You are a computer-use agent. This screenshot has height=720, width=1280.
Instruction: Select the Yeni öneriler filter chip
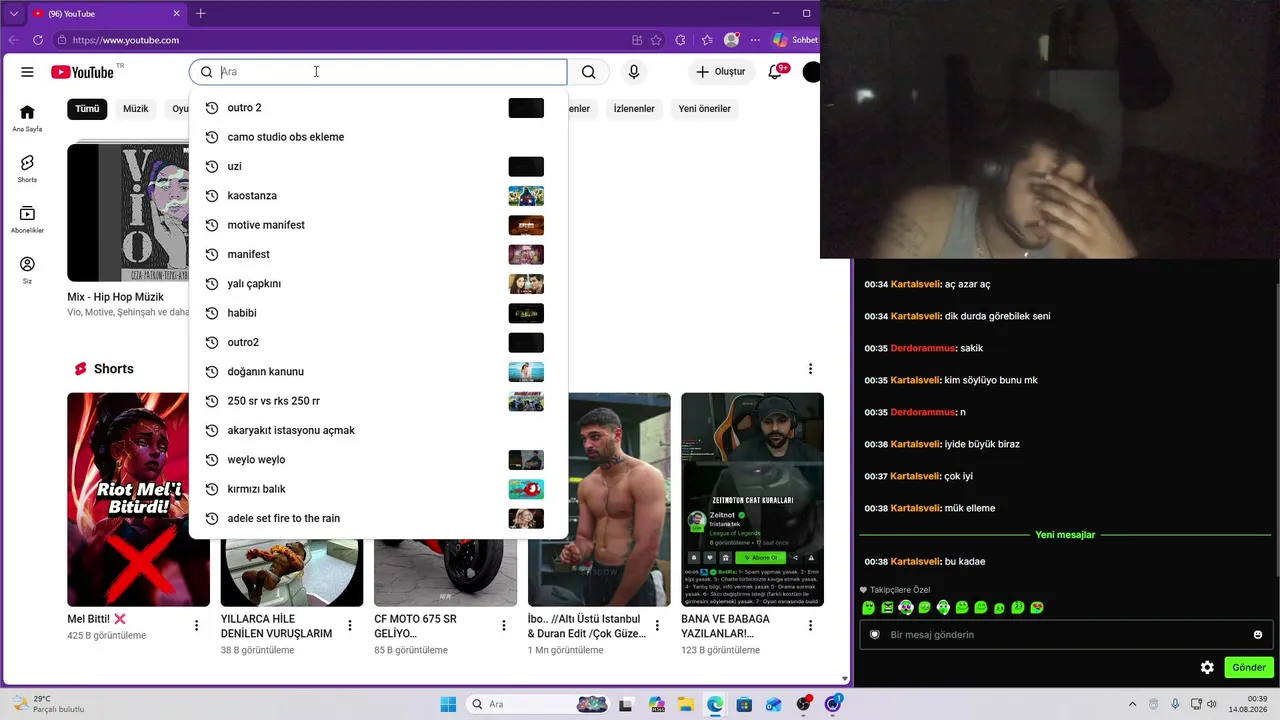(705, 109)
